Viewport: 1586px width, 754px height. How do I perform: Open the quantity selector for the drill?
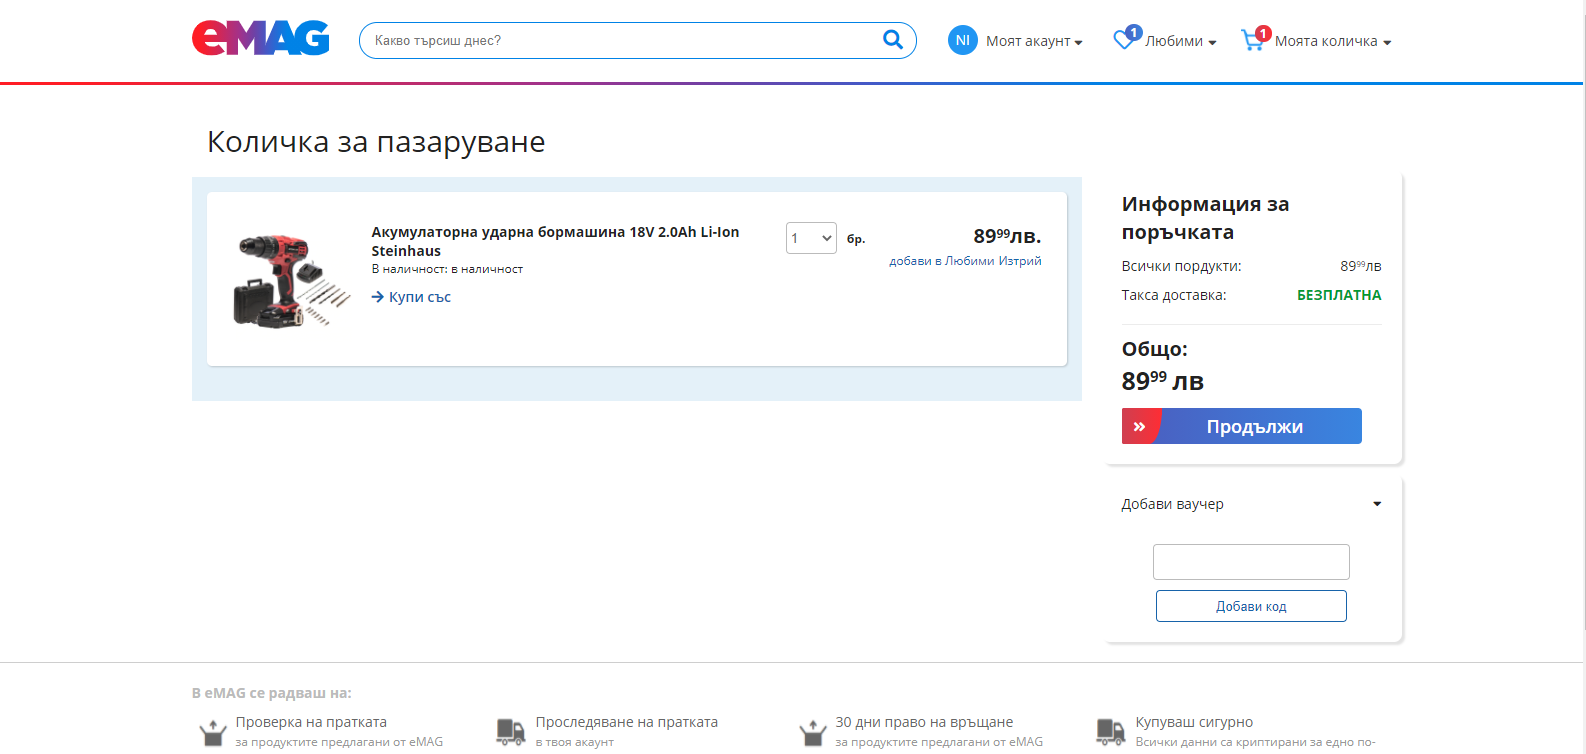811,238
